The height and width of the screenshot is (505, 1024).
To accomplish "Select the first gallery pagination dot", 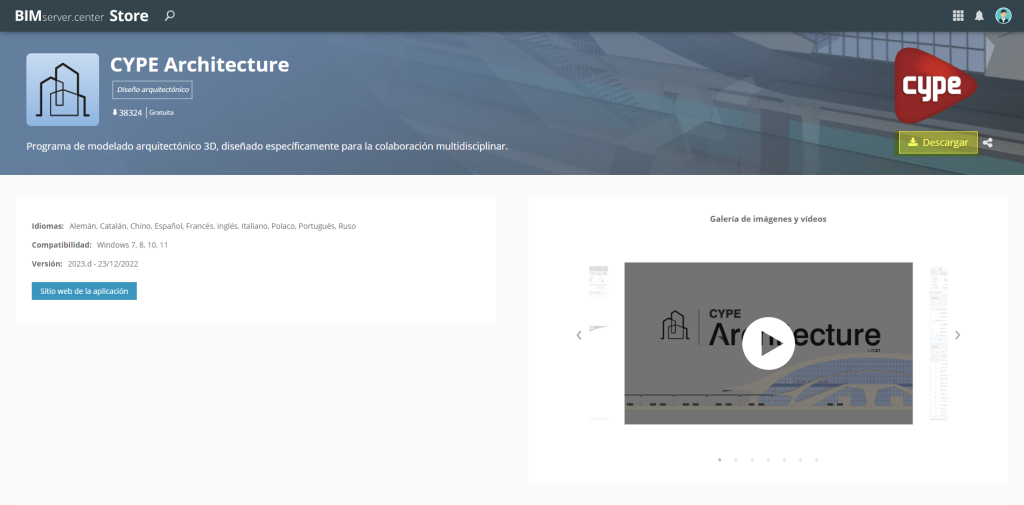I will (x=720, y=460).
